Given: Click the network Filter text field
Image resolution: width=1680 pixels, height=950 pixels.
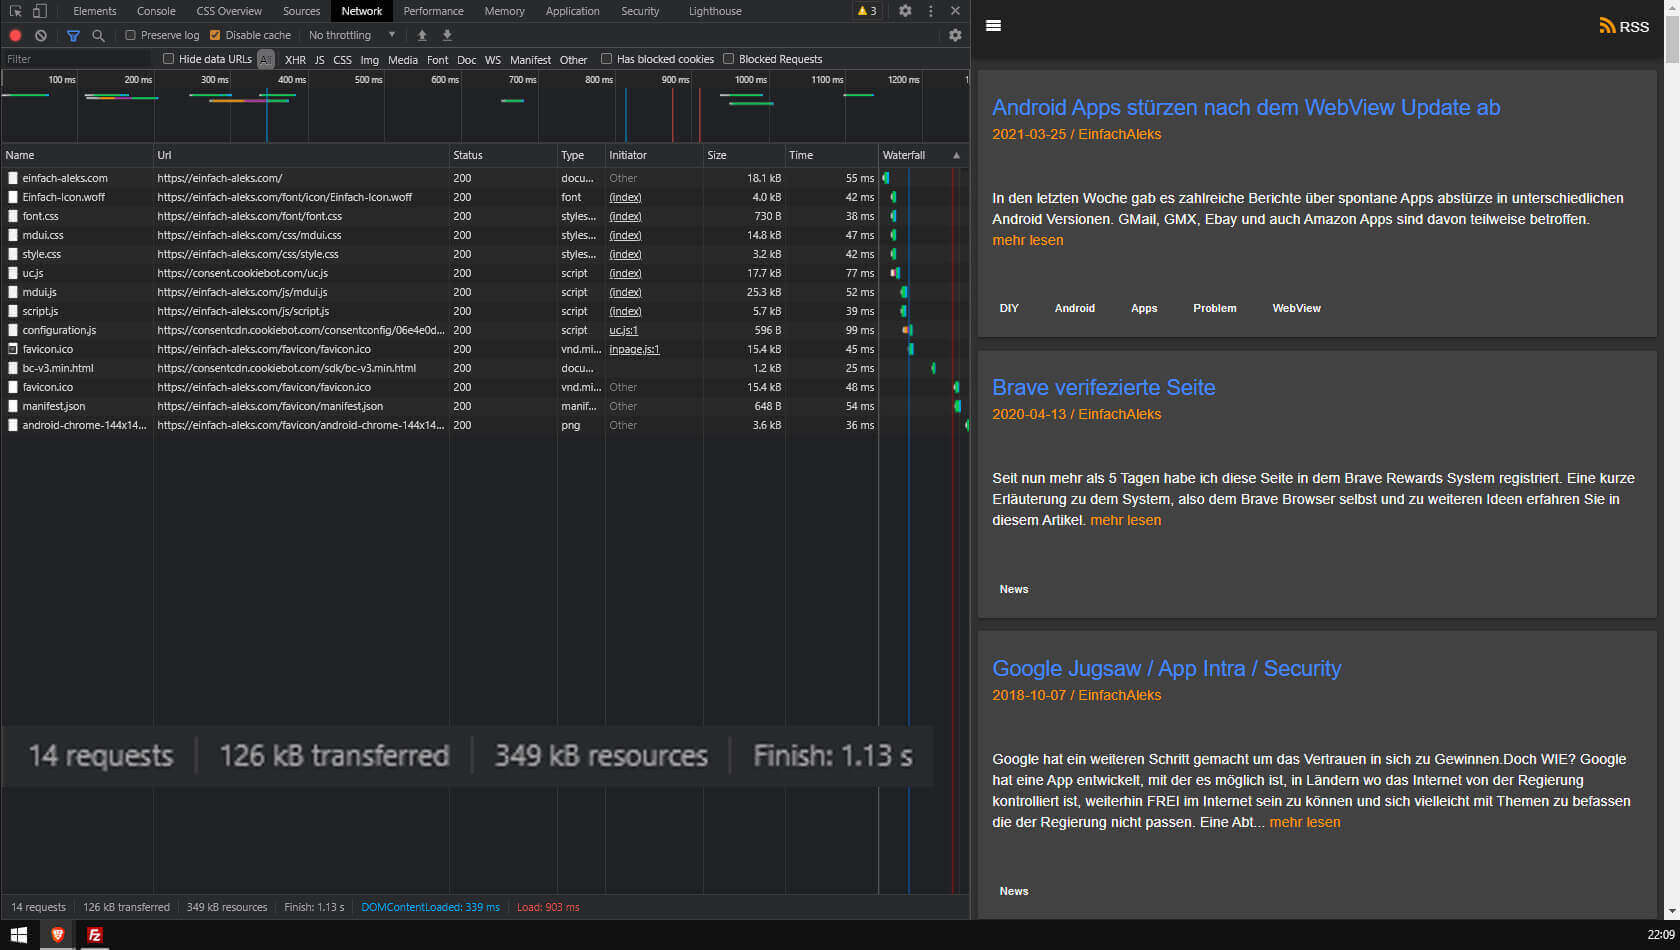Looking at the screenshot, I should pos(79,59).
